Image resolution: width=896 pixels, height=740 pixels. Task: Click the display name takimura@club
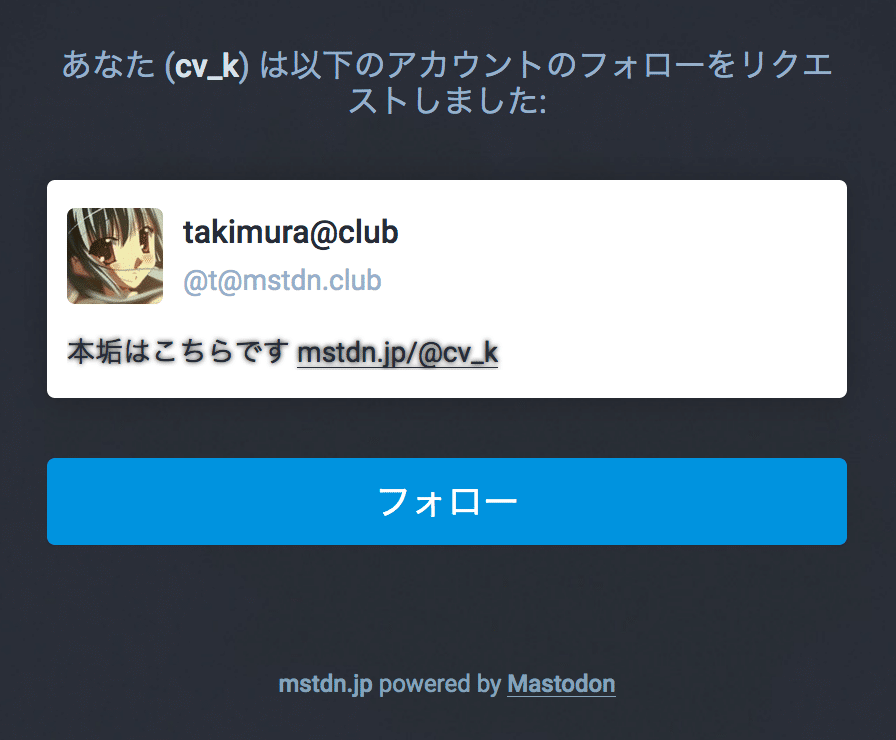(x=290, y=232)
